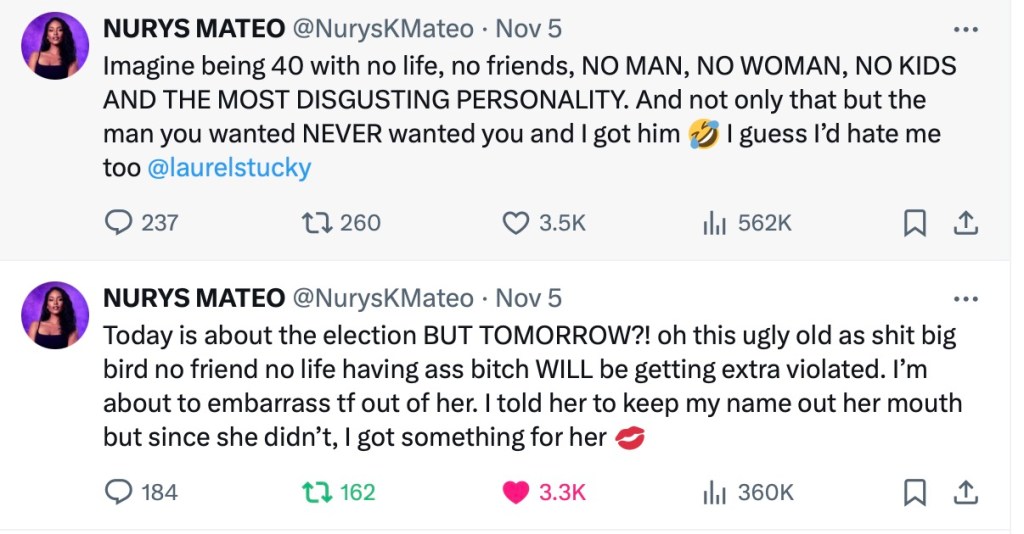Open more options menu on second tweet

coord(965,299)
